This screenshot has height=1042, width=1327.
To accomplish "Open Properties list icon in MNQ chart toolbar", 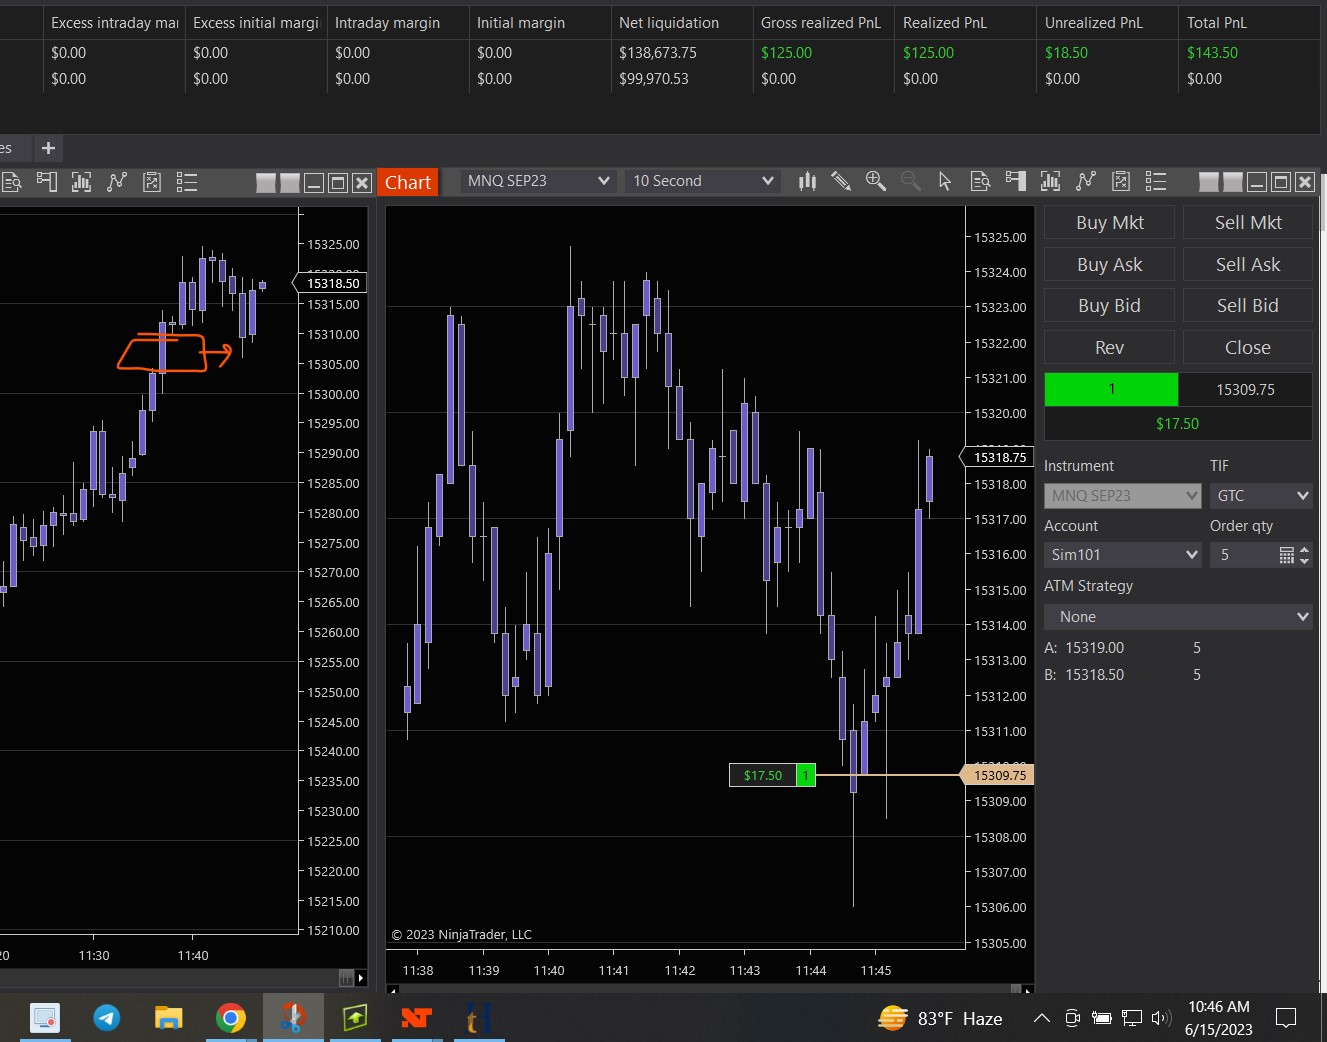I will coord(1156,181).
